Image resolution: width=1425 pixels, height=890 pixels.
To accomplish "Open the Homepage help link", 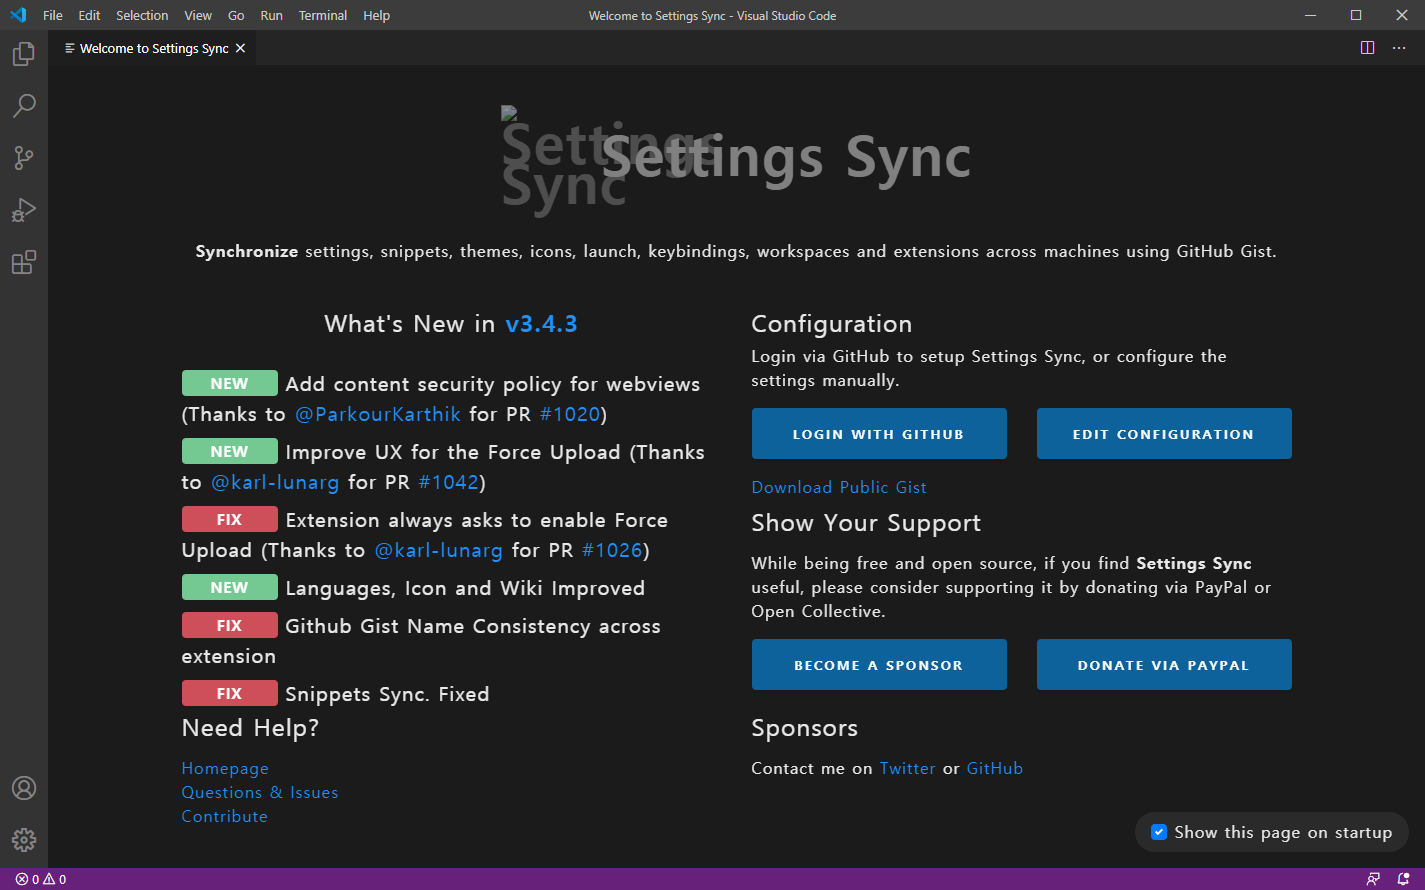I will [x=225, y=768].
